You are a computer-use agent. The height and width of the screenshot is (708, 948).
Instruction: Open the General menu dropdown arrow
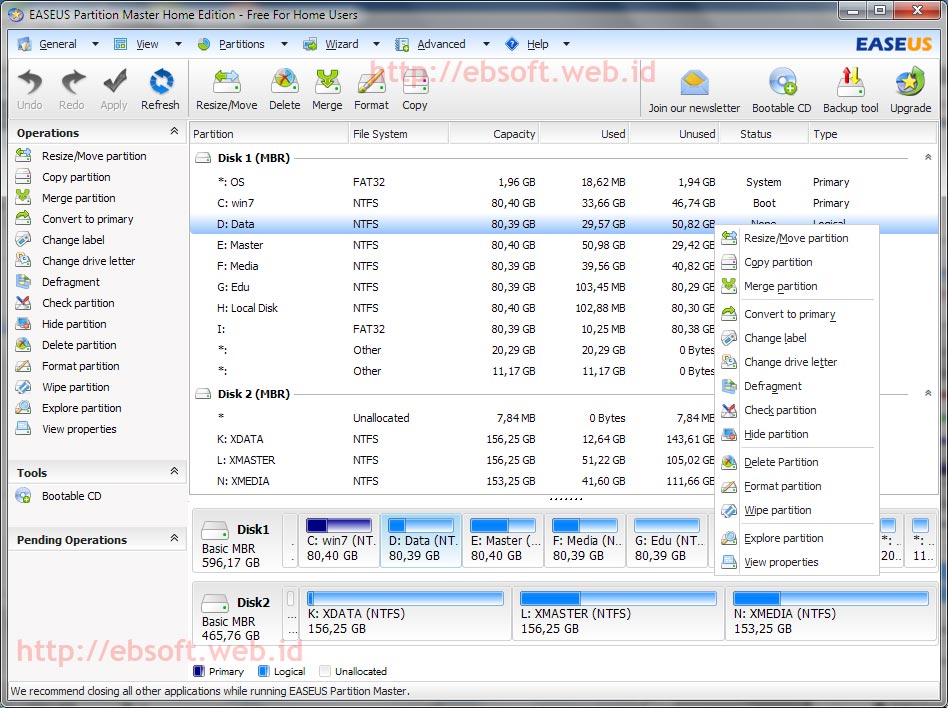(x=95, y=44)
